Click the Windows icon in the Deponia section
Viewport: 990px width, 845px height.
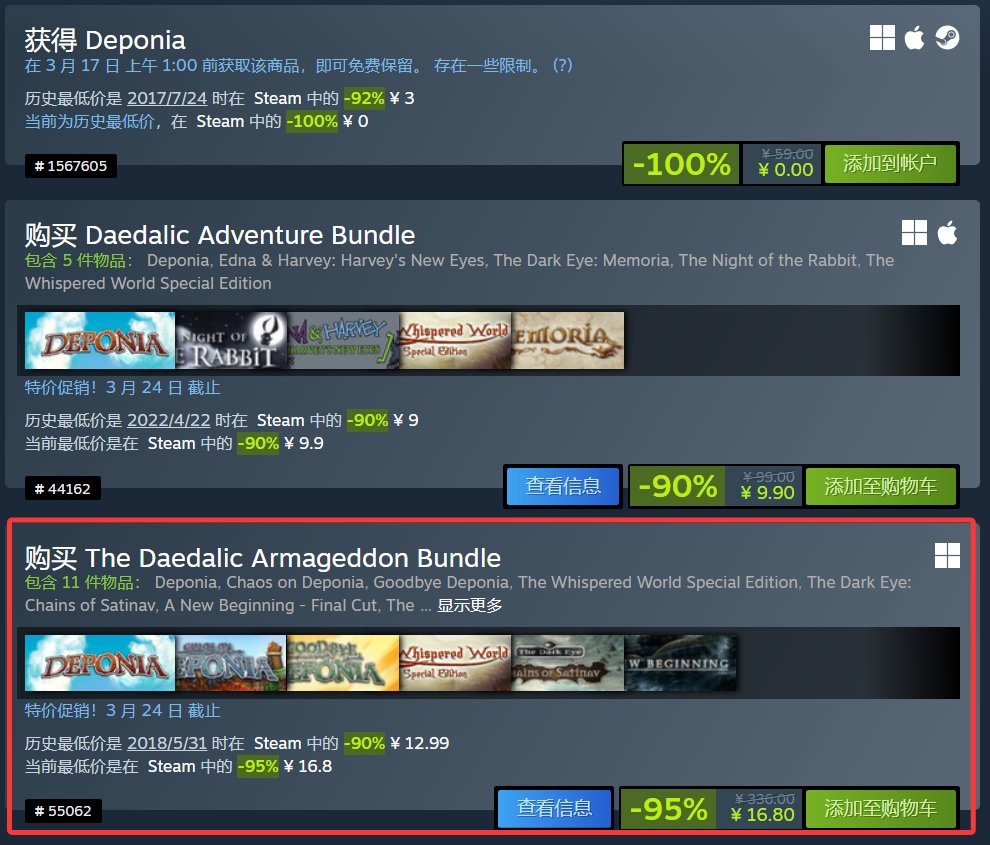click(x=882, y=38)
